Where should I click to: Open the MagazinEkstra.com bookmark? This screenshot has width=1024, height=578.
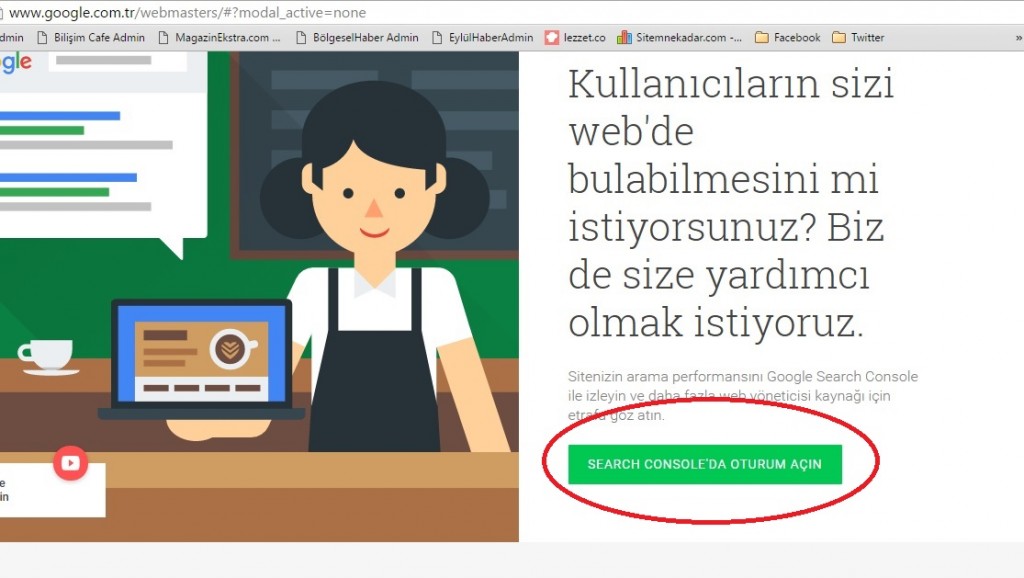tap(219, 38)
